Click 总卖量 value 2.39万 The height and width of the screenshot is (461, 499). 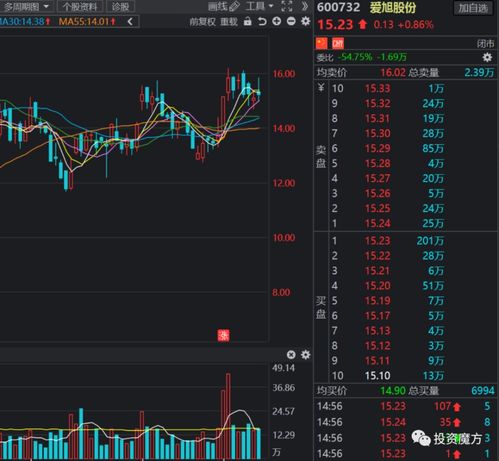(x=479, y=72)
